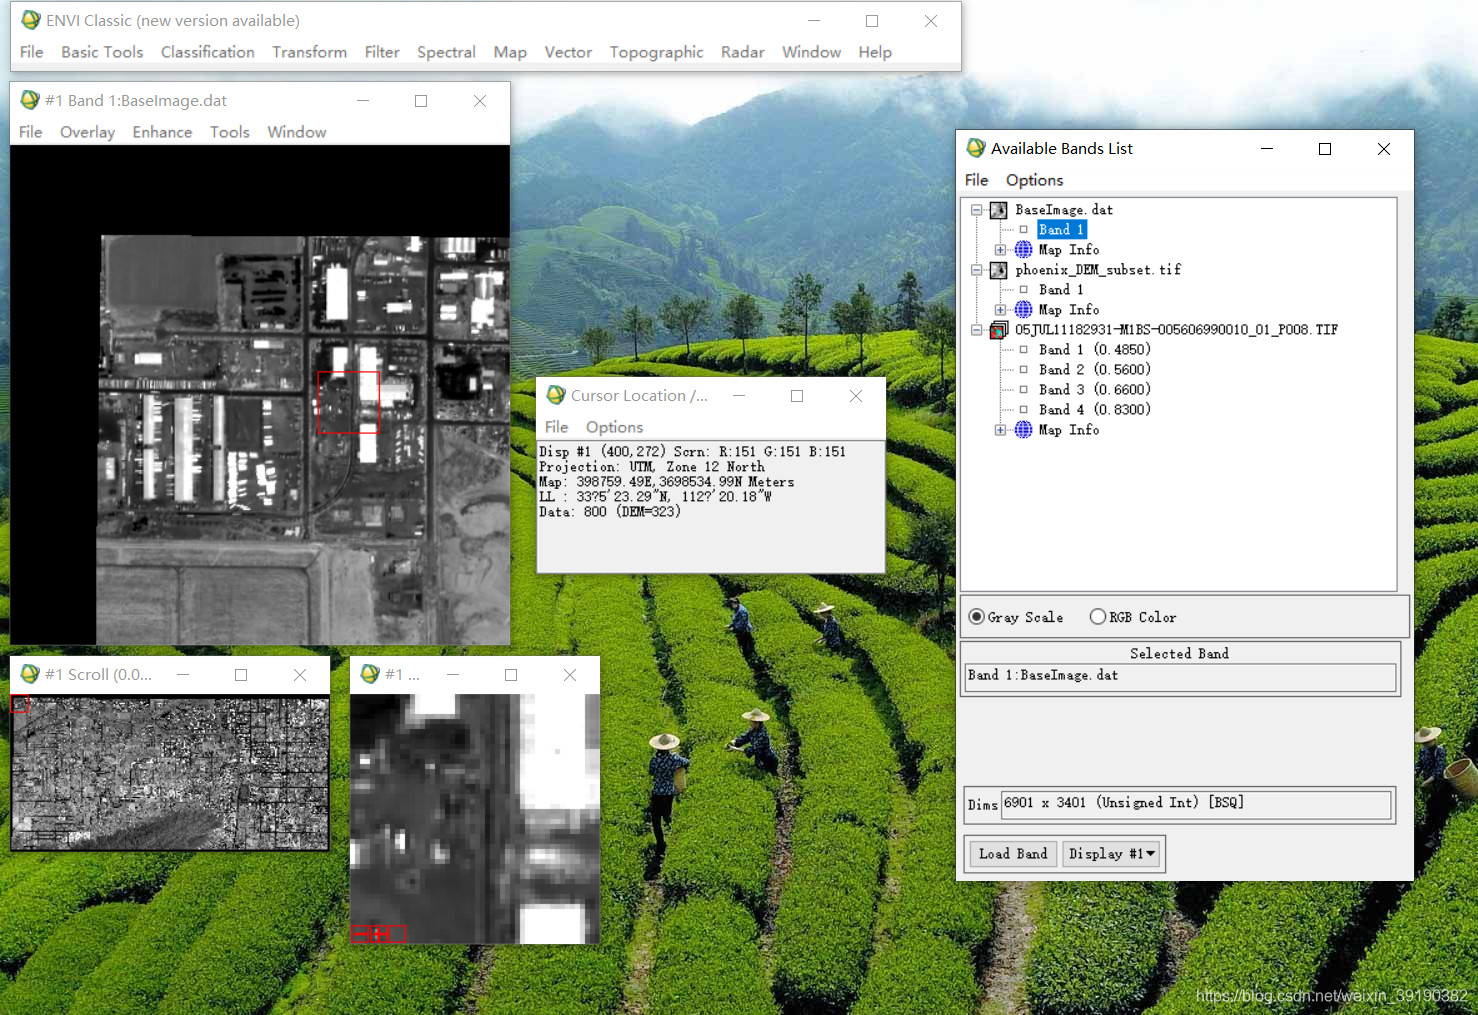
Task: Click the Cursor Location window ENVI icon
Action: (x=556, y=395)
